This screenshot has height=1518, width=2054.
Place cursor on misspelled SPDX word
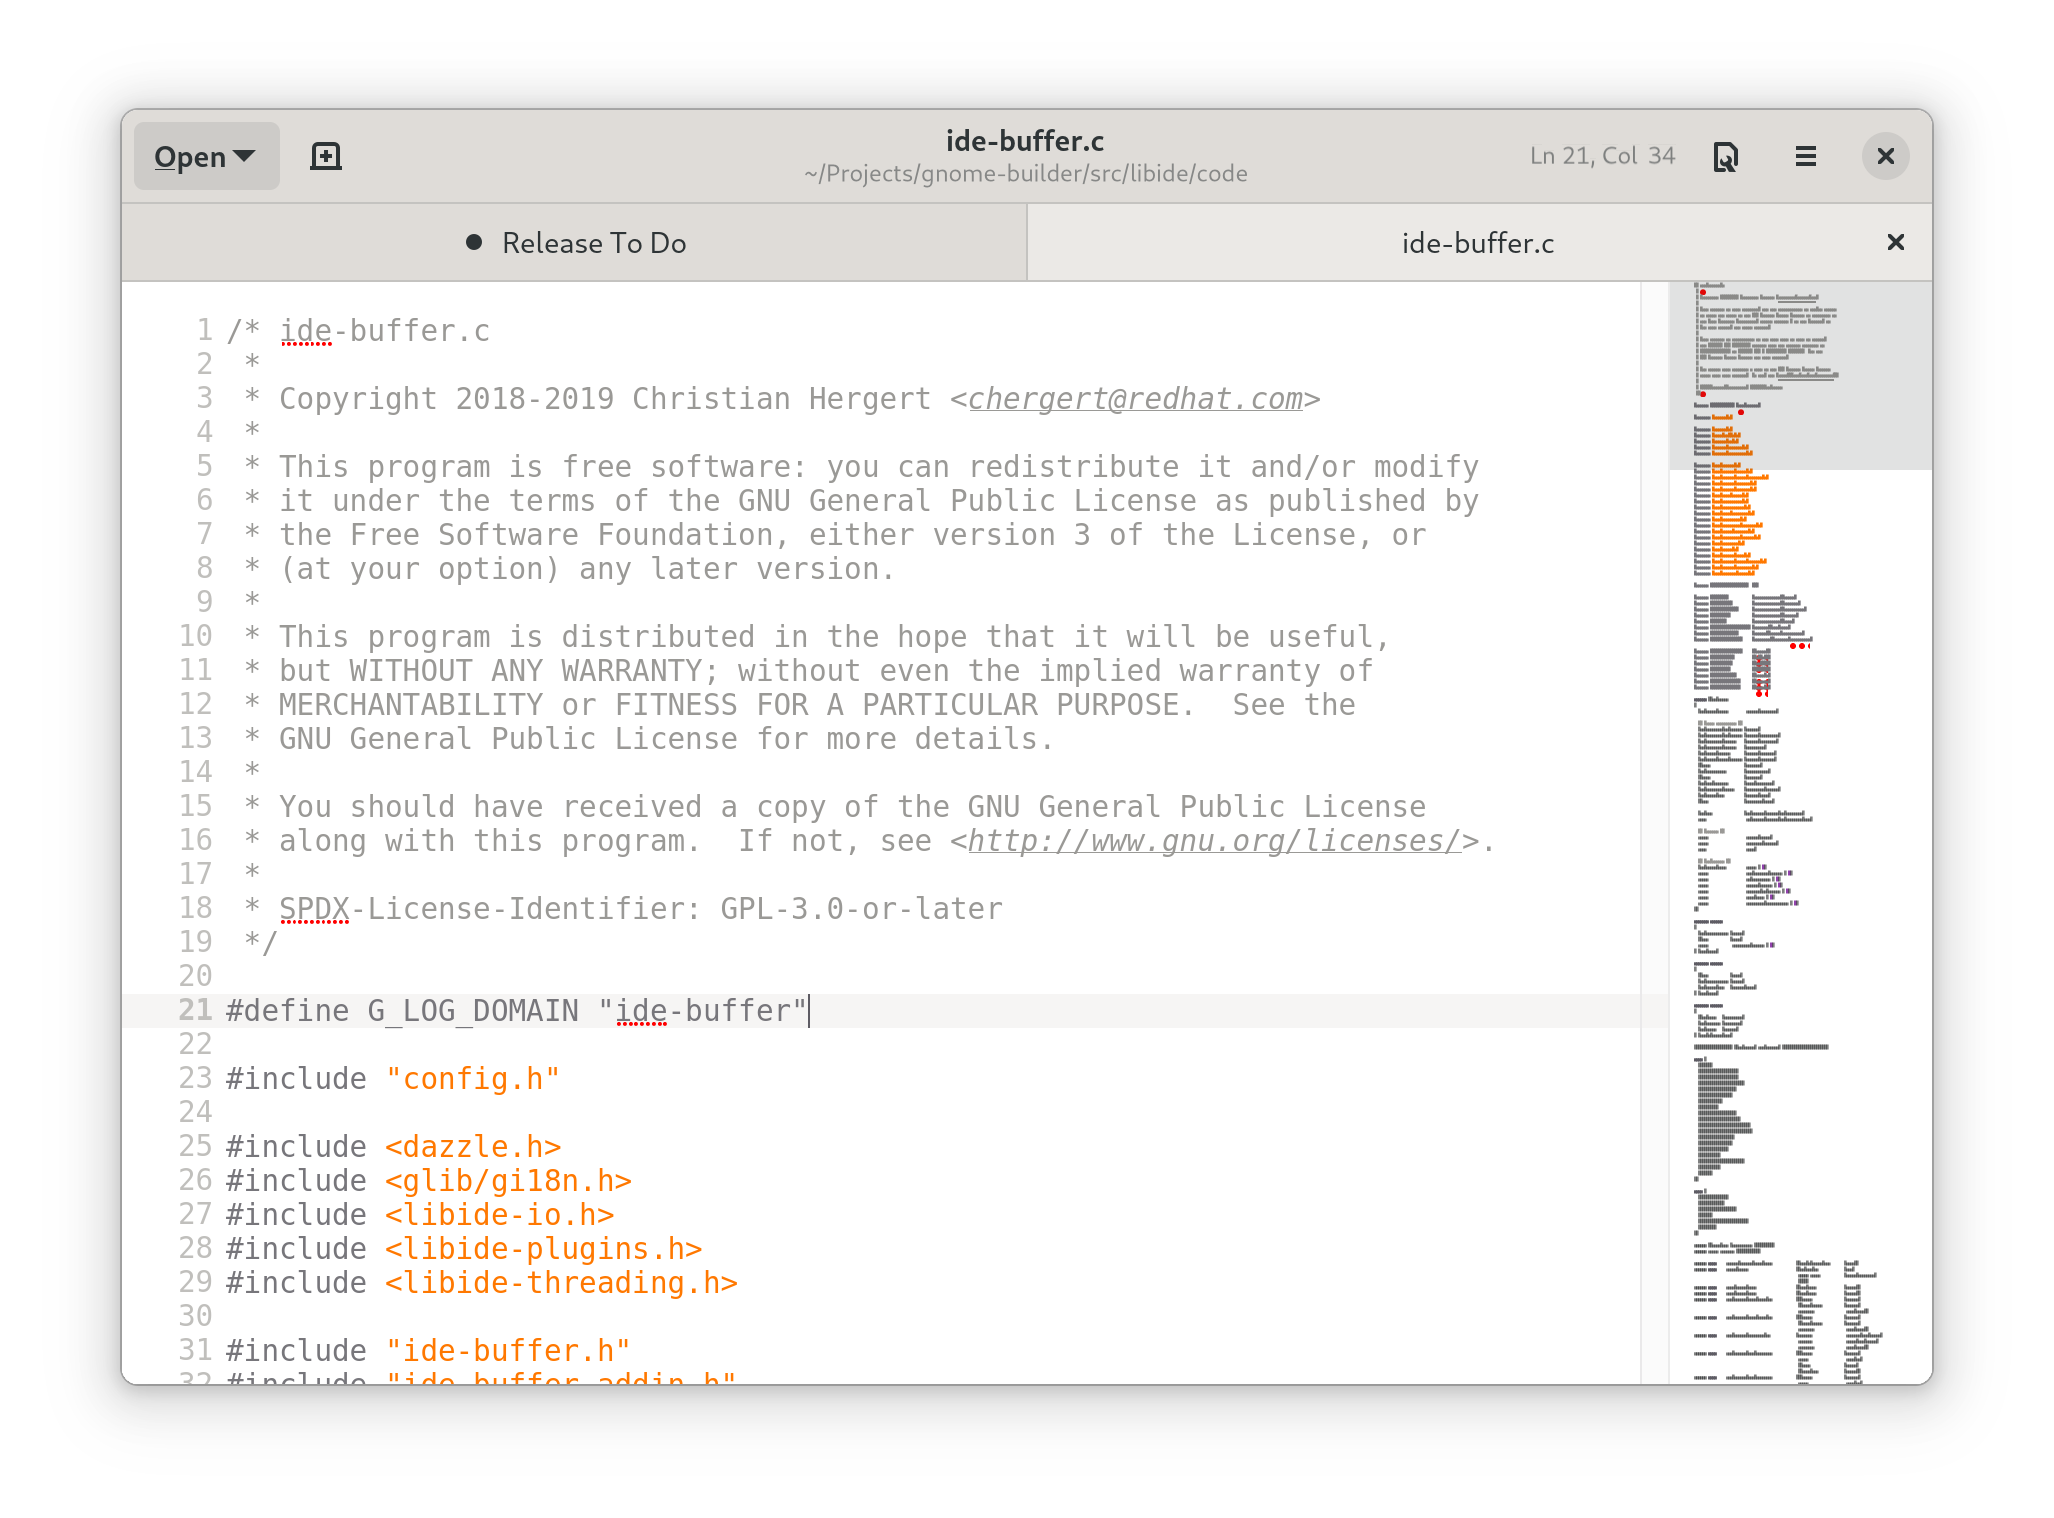click(314, 909)
